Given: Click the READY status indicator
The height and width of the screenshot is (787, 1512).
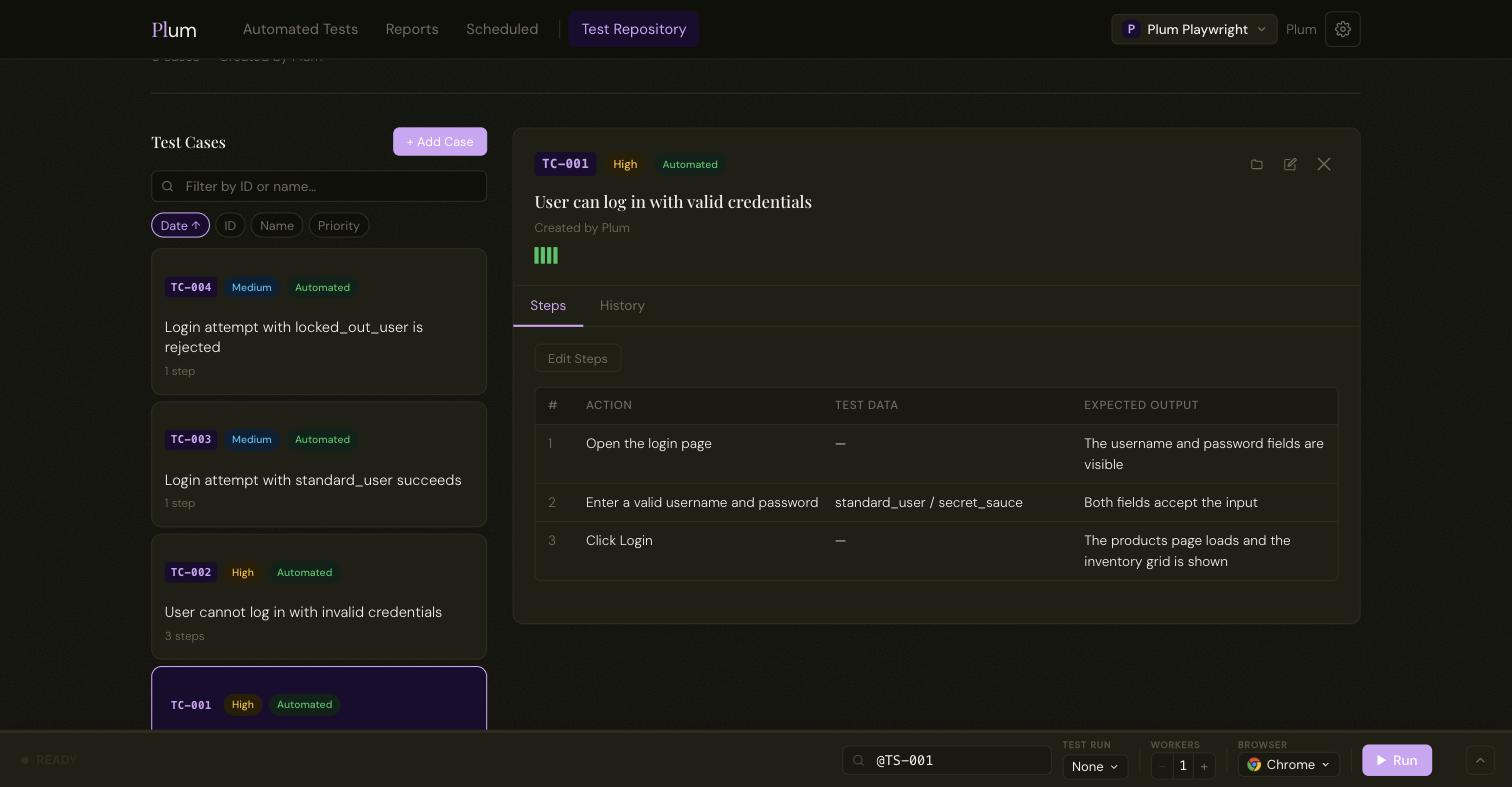Looking at the screenshot, I should [x=49, y=760].
